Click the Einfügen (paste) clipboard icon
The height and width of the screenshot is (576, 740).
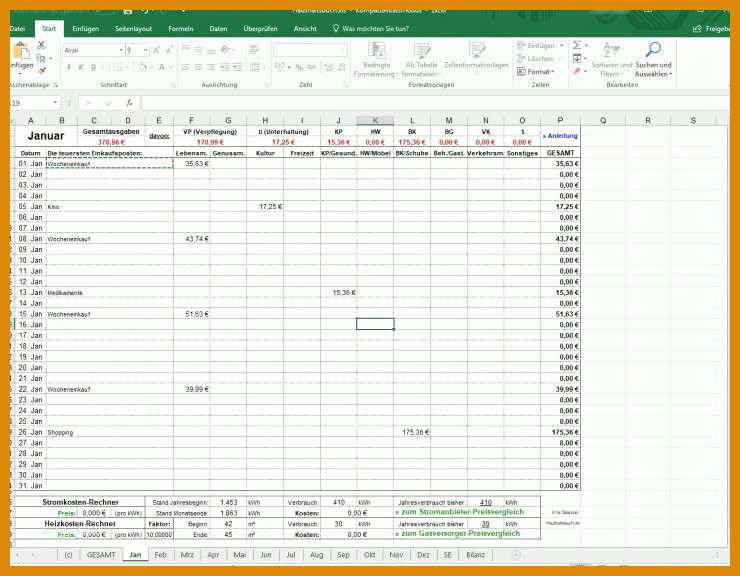(21, 51)
